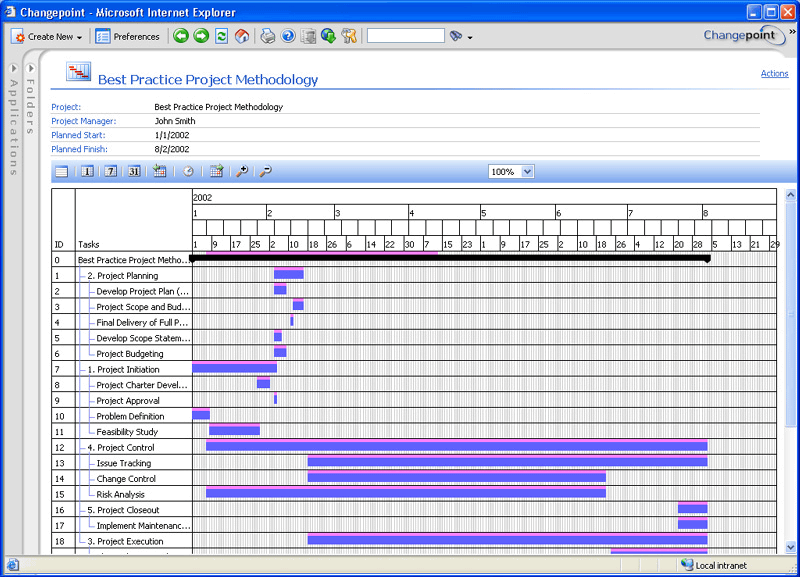Click the Project Closeout Gantt bar

pyautogui.click(x=692, y=508)
